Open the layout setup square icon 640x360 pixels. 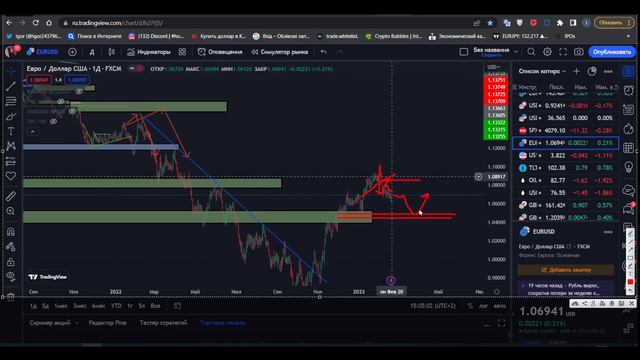(x=464, y=52)
